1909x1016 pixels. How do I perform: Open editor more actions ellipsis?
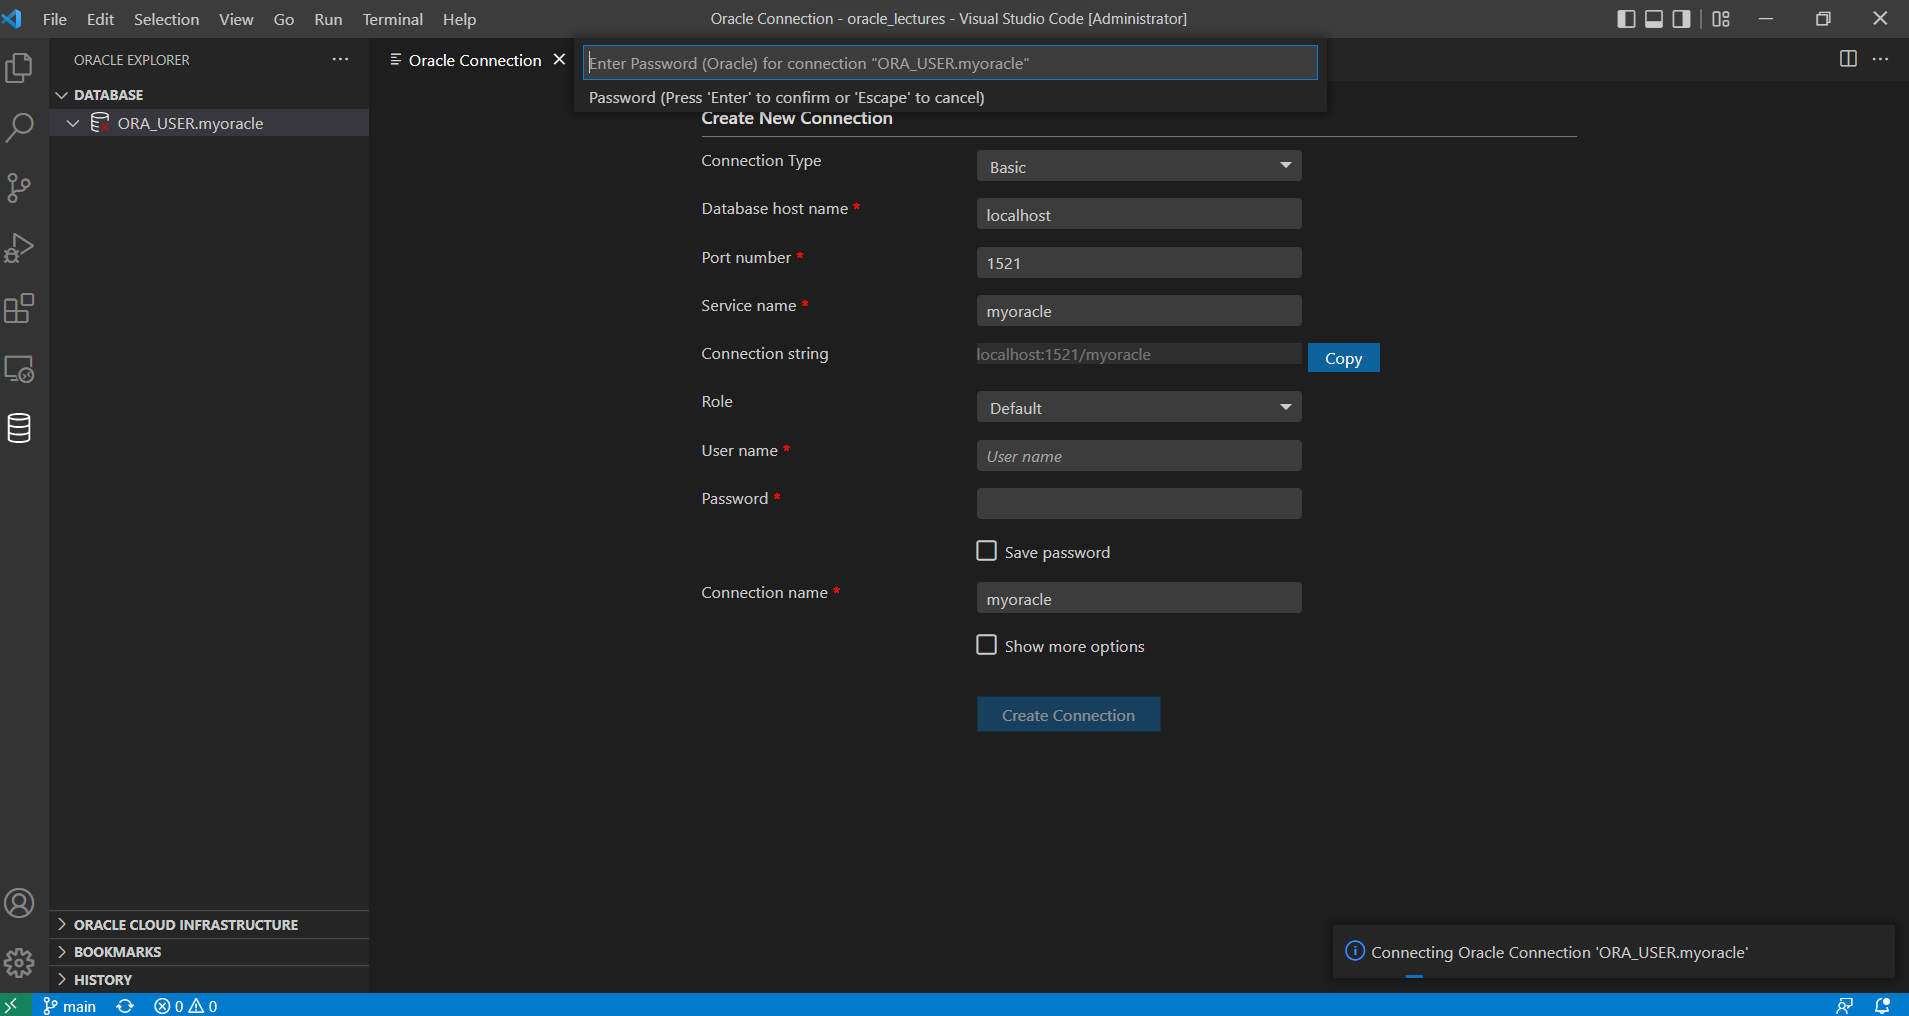pos(1881,59)
